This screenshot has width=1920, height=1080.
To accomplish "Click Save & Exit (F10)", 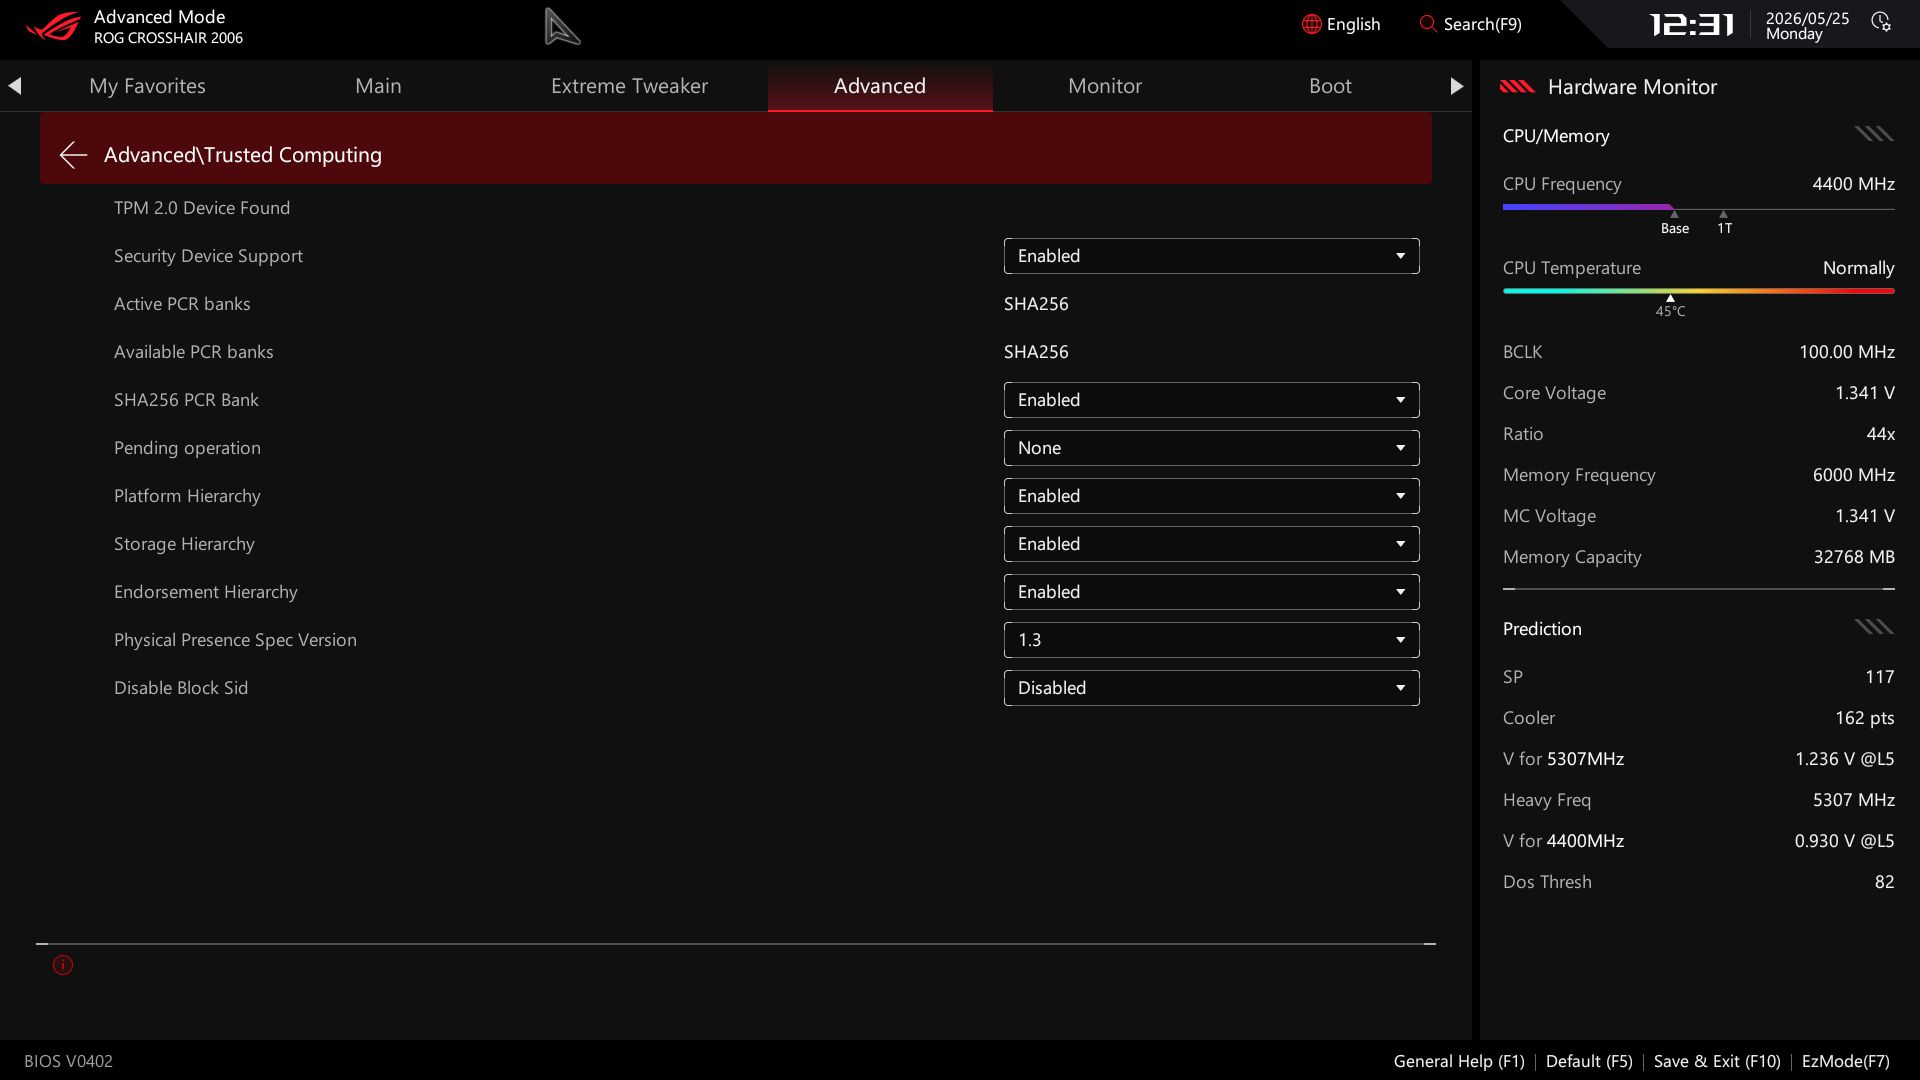I will point(1717,1061).
